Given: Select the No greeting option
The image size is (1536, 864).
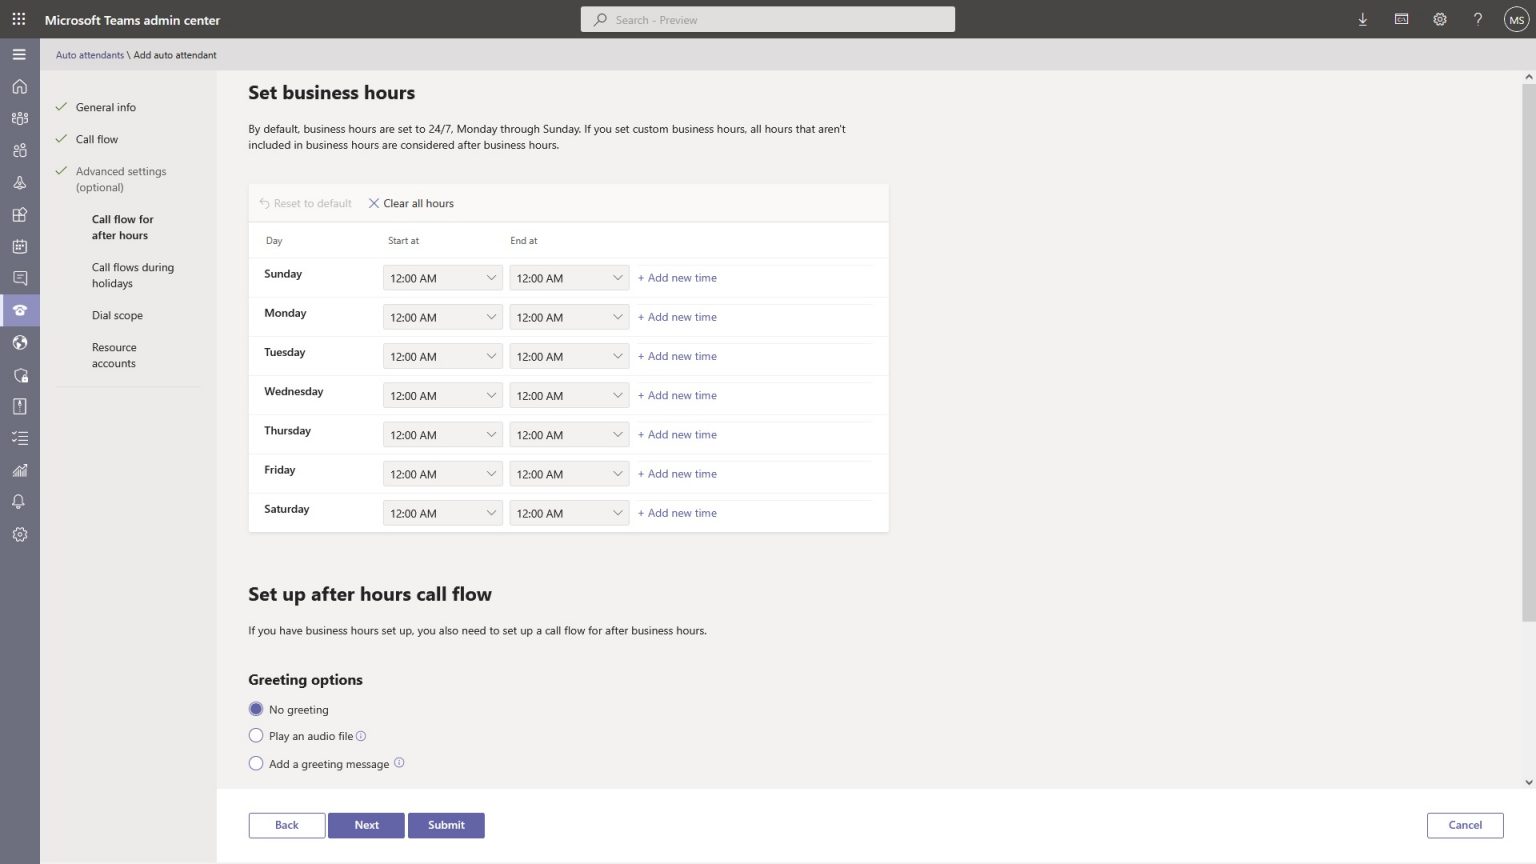Looking at the screenshot, I should click(256, 709).
